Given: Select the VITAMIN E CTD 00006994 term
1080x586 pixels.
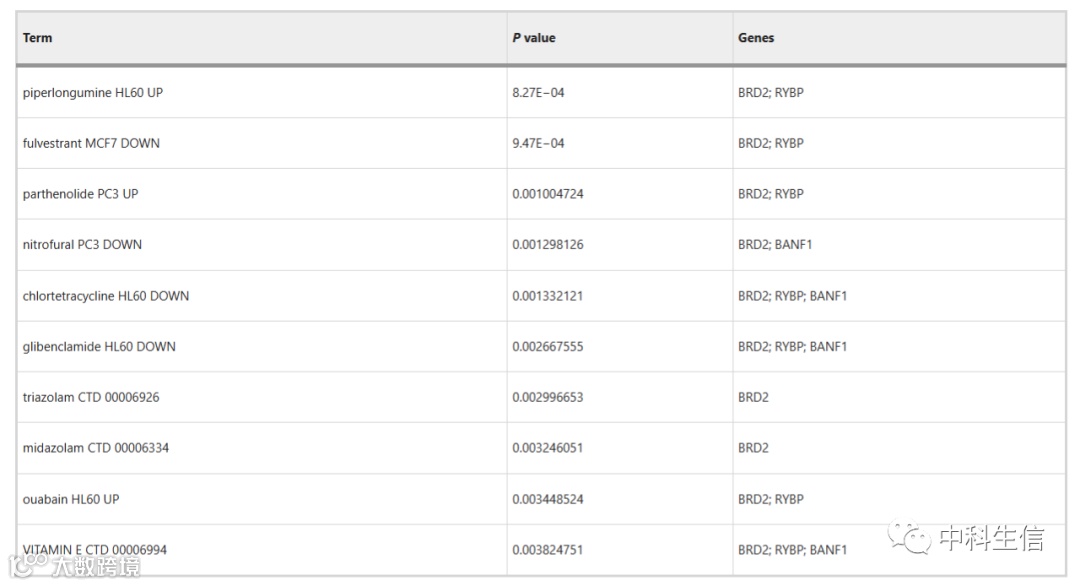Looking at the screenshot, I should (x=94, y=550).
